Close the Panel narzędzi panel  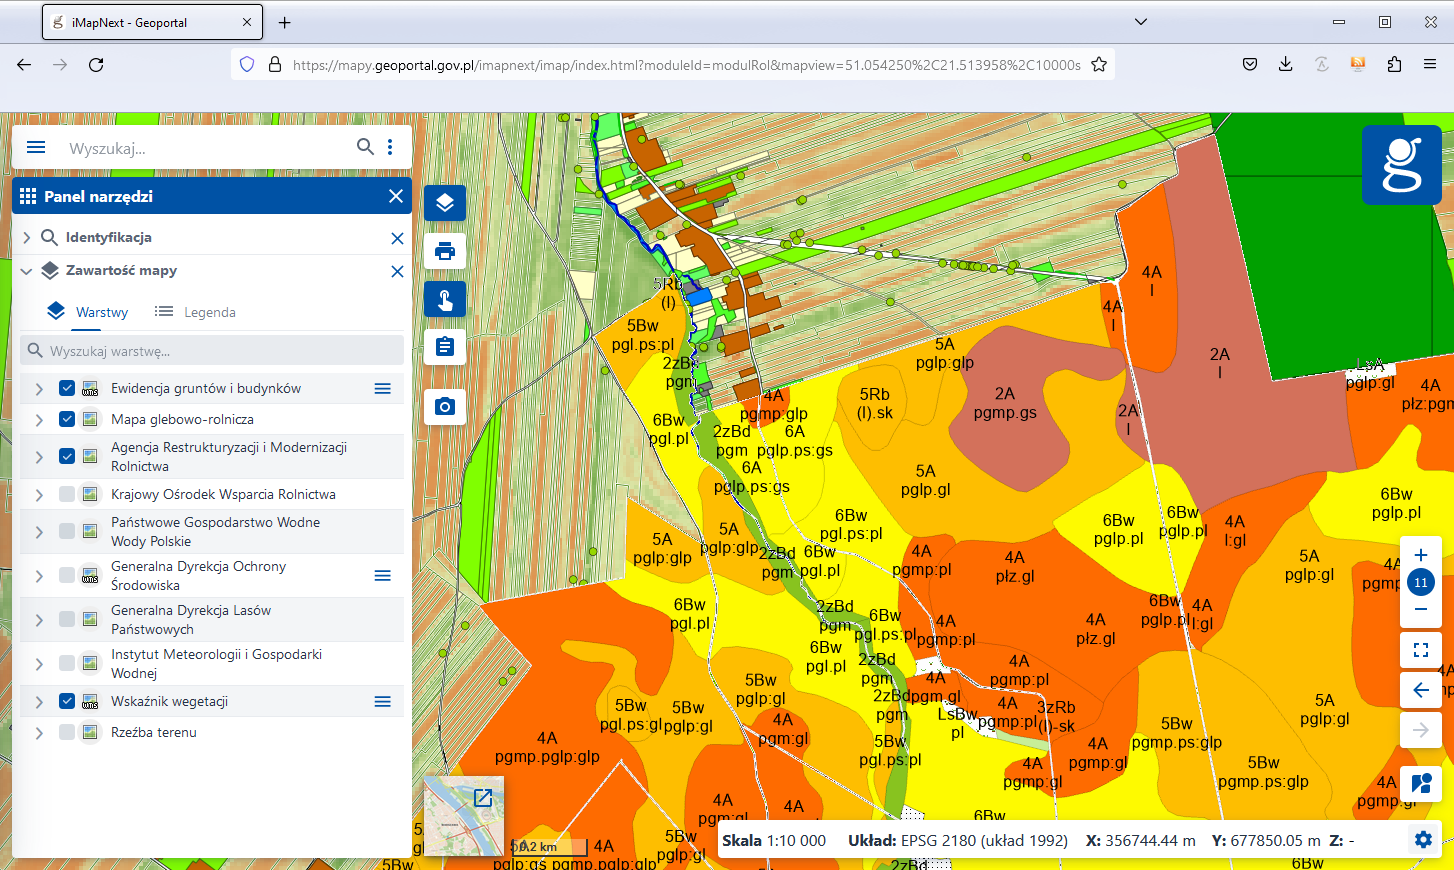396,196
